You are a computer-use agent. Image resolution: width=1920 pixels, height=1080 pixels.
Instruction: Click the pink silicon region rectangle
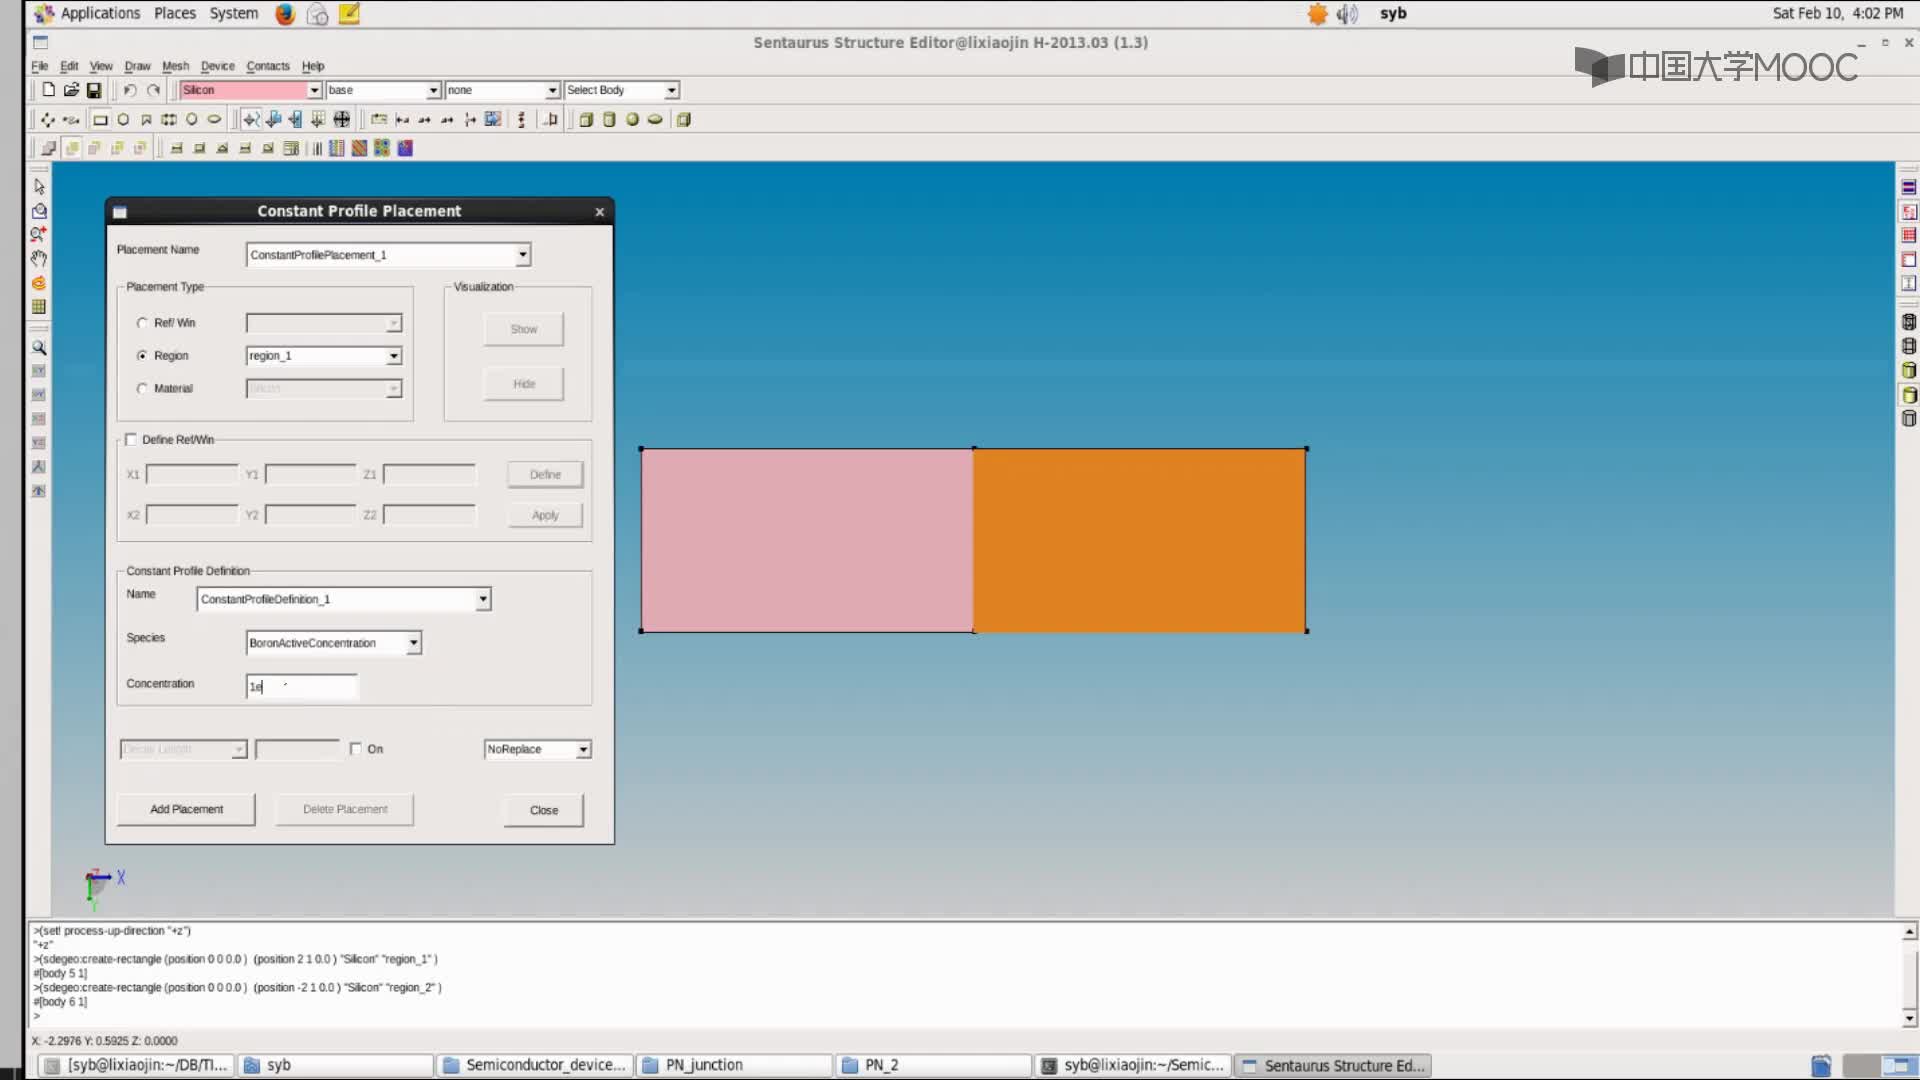coord(807,540)
